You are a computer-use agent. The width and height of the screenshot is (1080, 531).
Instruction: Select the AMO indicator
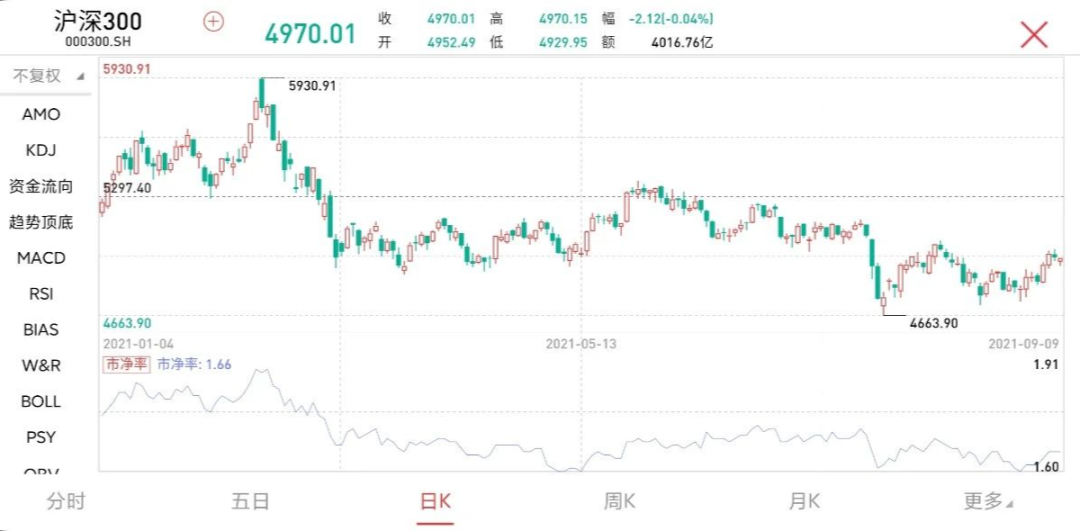[41, 114]
